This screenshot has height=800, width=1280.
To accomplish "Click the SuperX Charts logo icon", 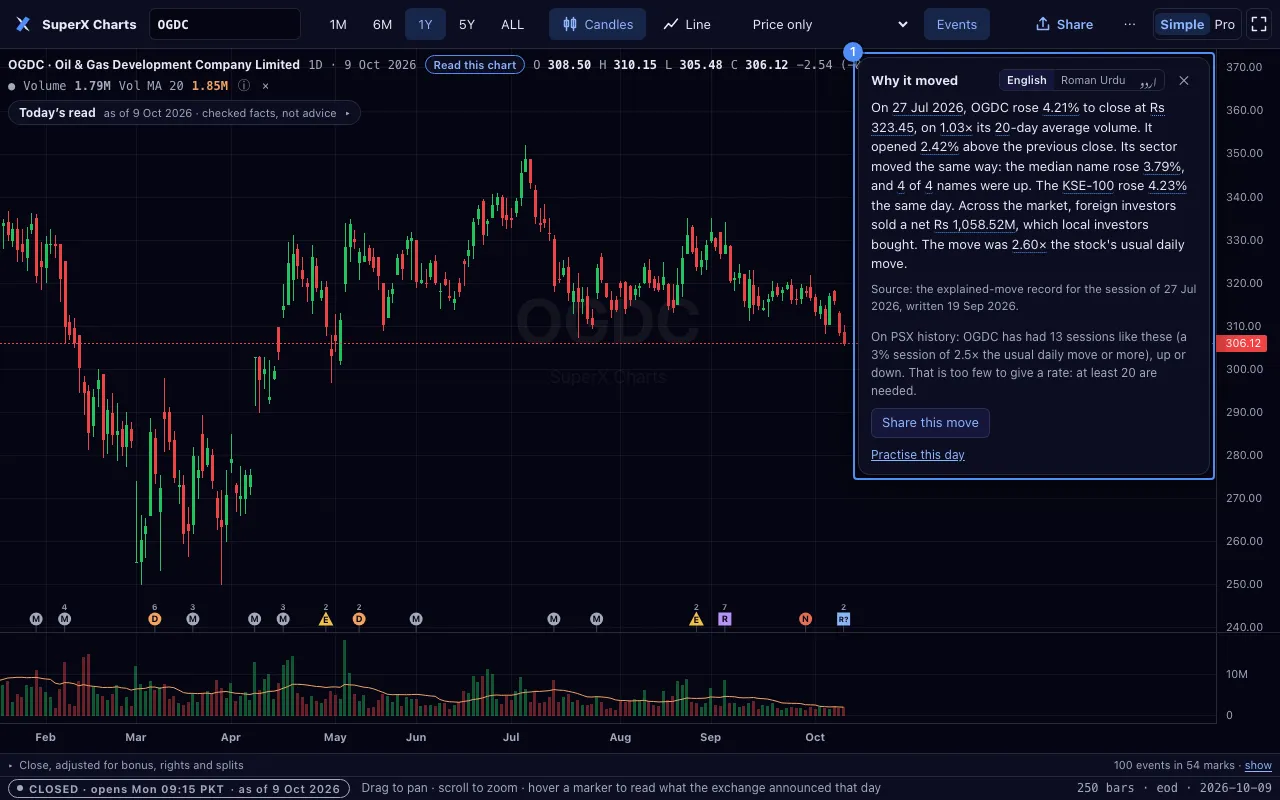I will [23, 24].
